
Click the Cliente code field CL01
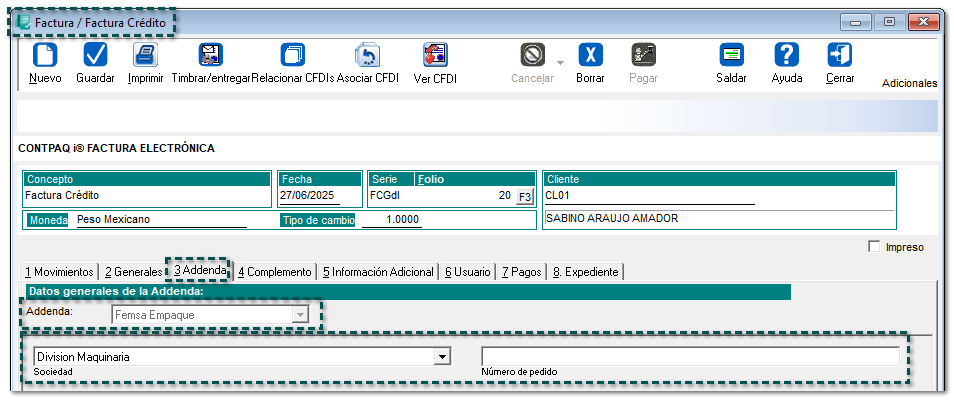click(x=650, y=196)
